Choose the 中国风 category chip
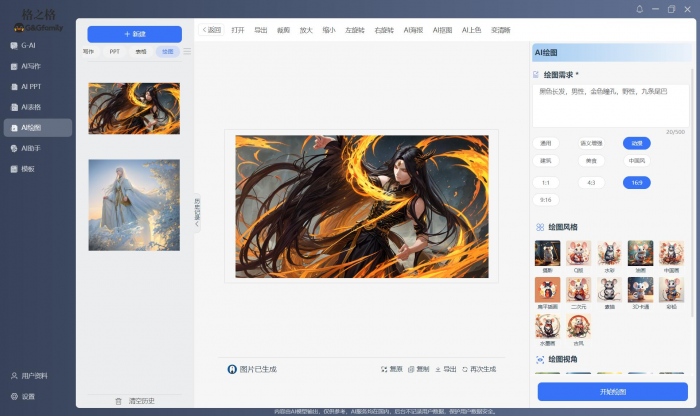Viewport: 700px width, 416px height. pyautogui.click(x=636, y=160)
